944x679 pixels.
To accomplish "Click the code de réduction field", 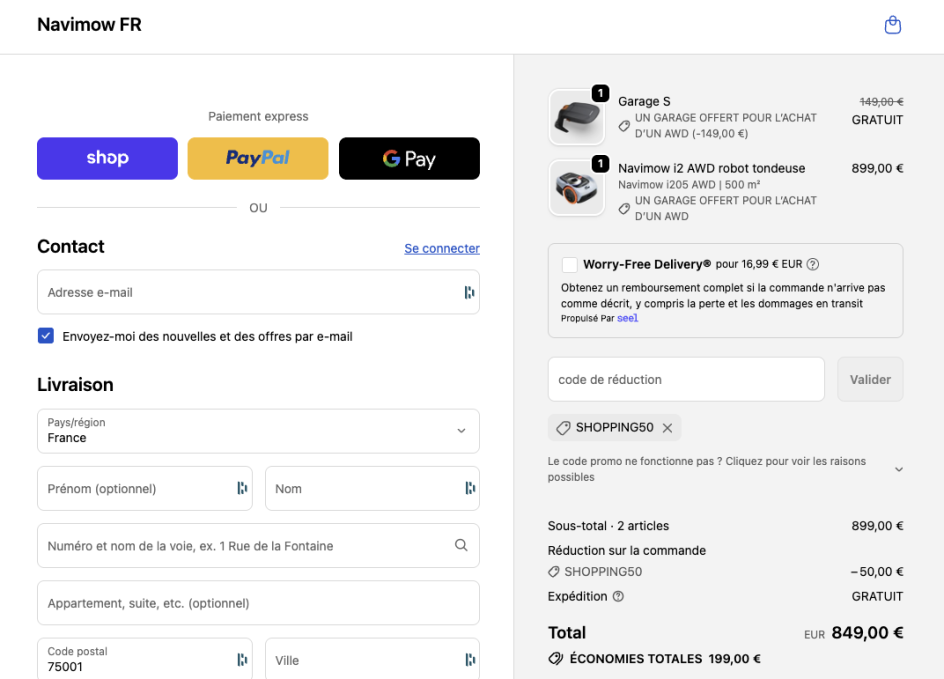I will (686, 379).
